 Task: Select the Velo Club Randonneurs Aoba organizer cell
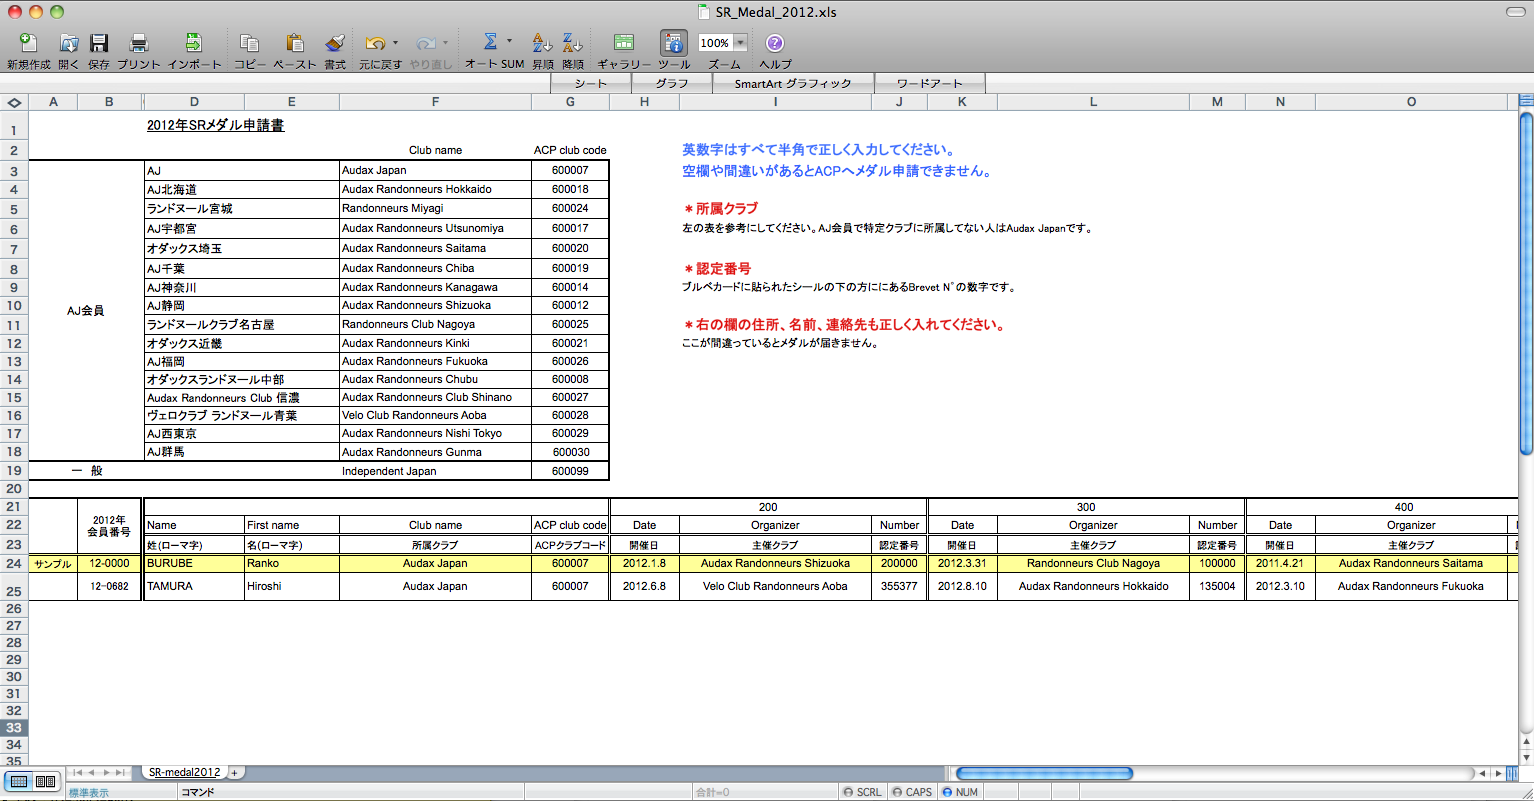tap(775, 587)
